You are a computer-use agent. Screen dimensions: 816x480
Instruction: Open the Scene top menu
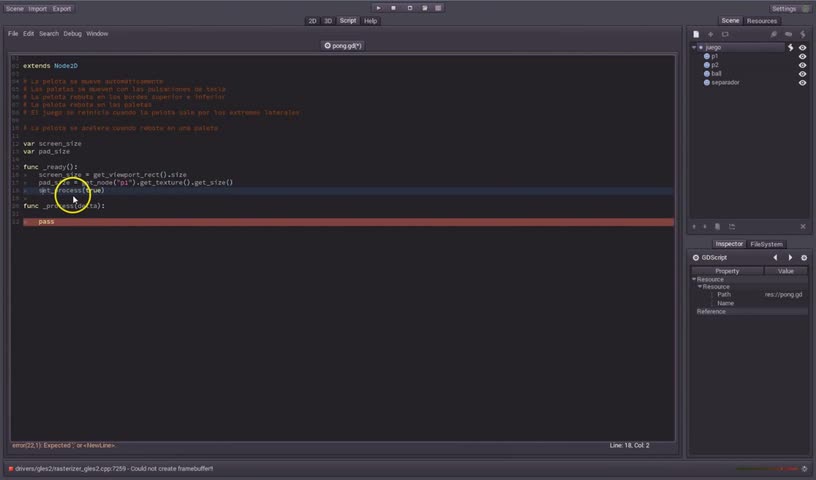15,9
